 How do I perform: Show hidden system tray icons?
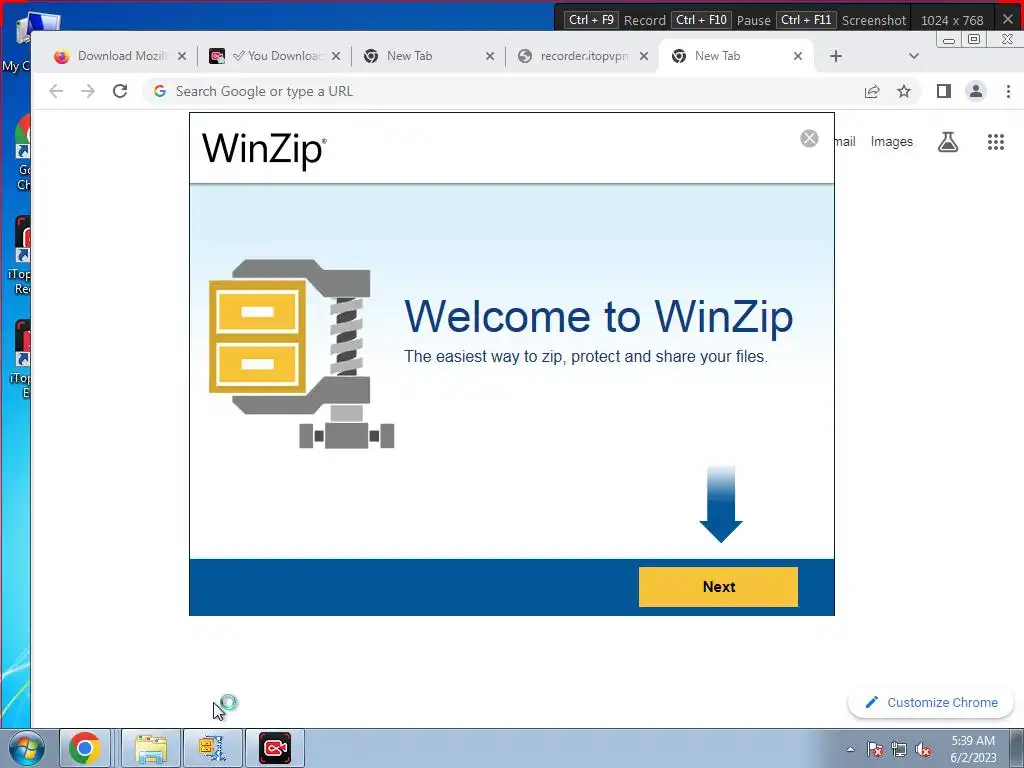click(x=850, y=749)
